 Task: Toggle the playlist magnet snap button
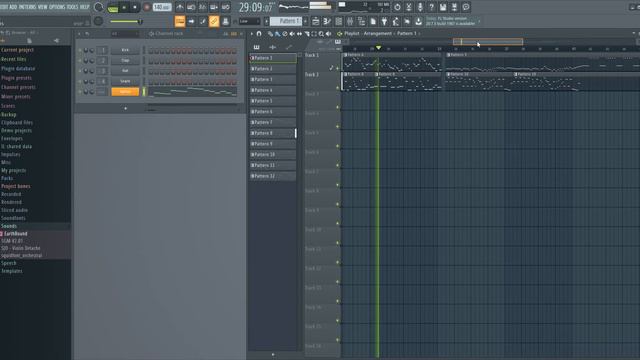click(x=259, y=34)
